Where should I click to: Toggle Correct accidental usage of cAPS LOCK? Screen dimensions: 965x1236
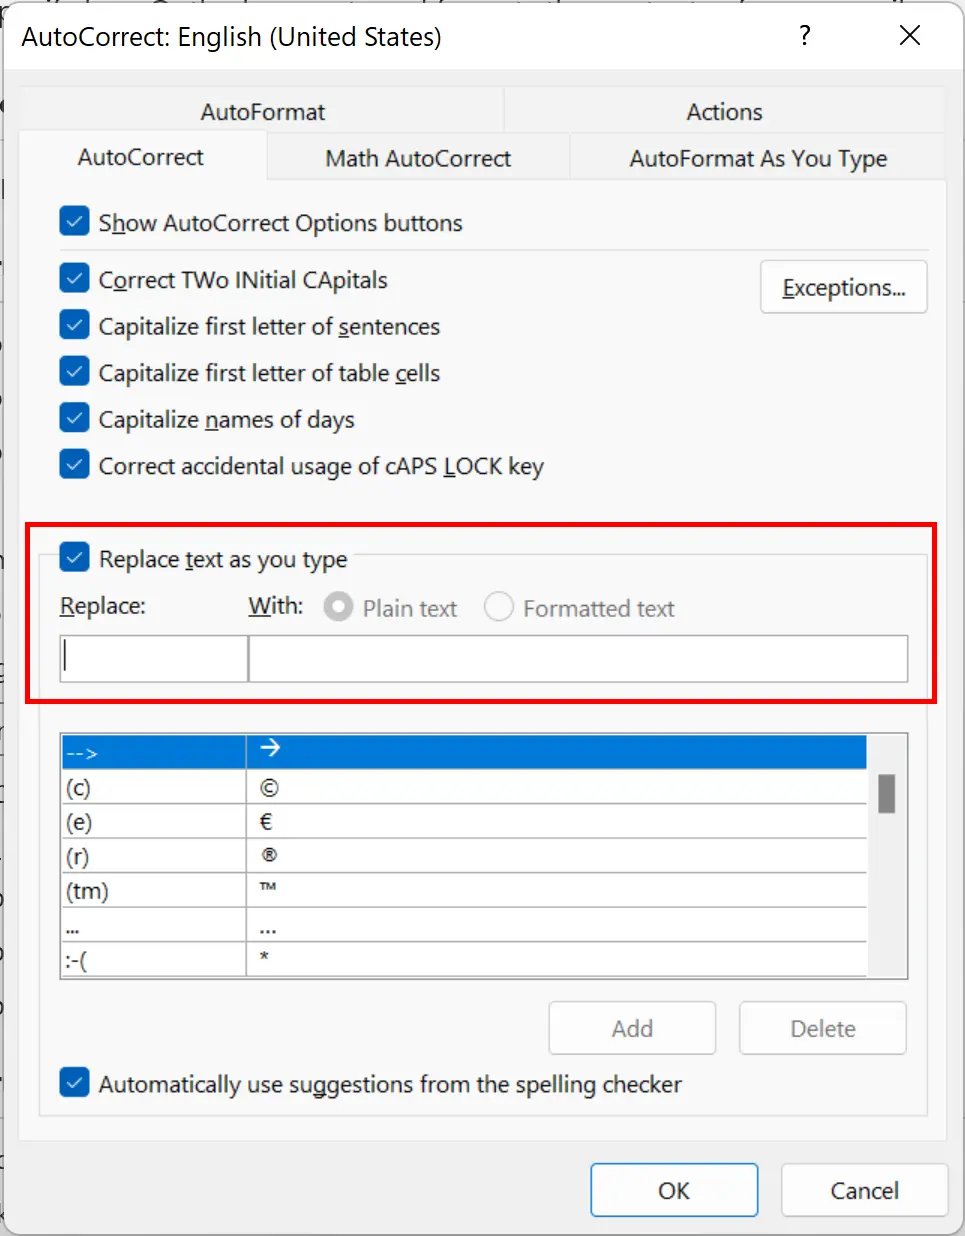pyautogui.click(x=75, y=464)
